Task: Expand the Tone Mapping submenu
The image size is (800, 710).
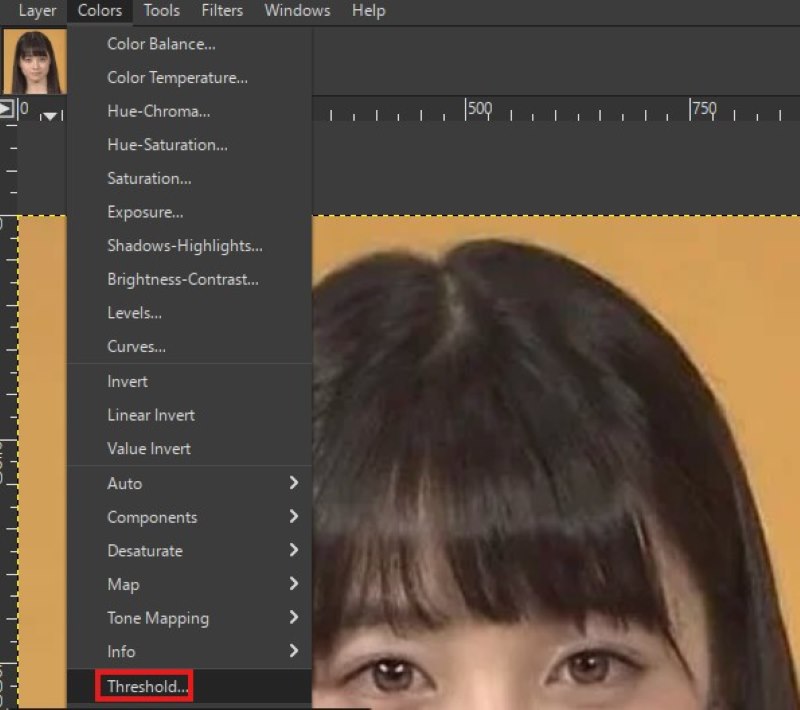Action: (x=190, y=619)
